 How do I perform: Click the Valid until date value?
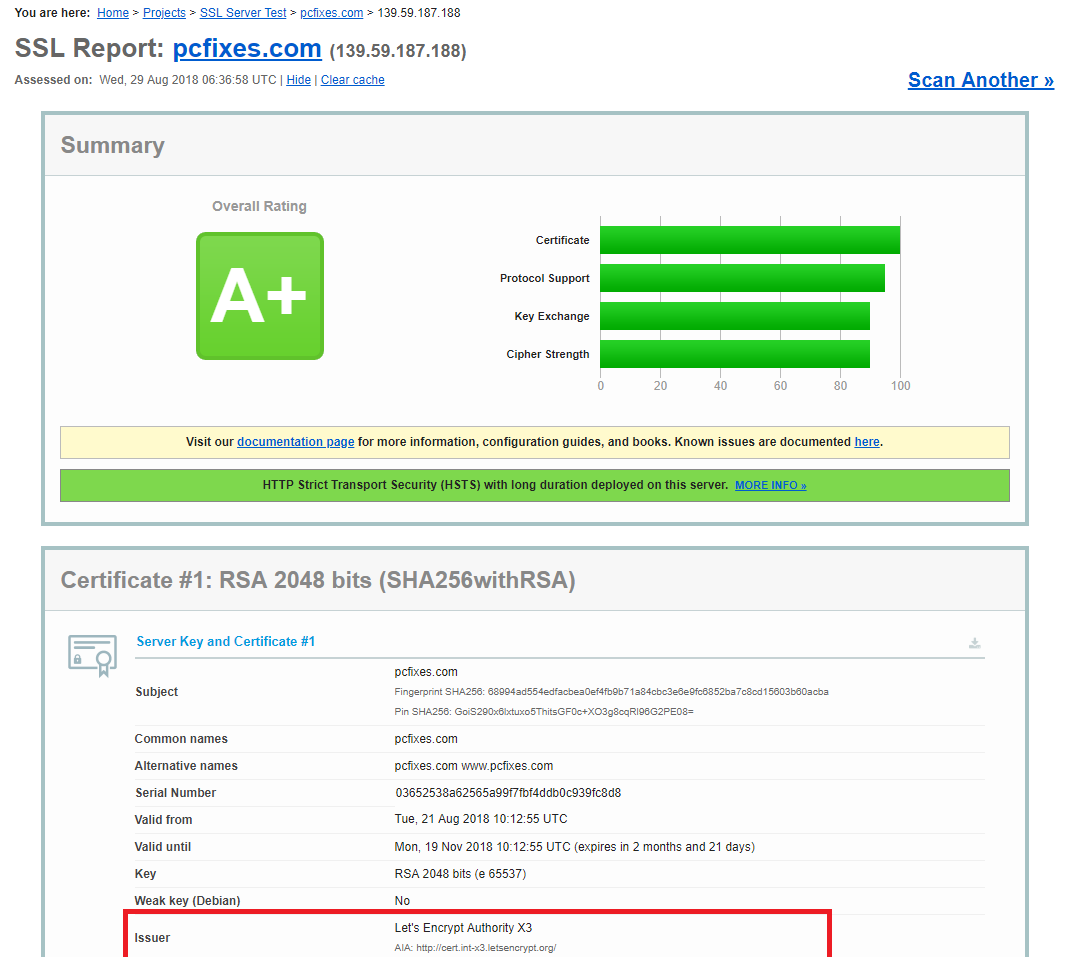pyautogui.click(x=574, y=847)
